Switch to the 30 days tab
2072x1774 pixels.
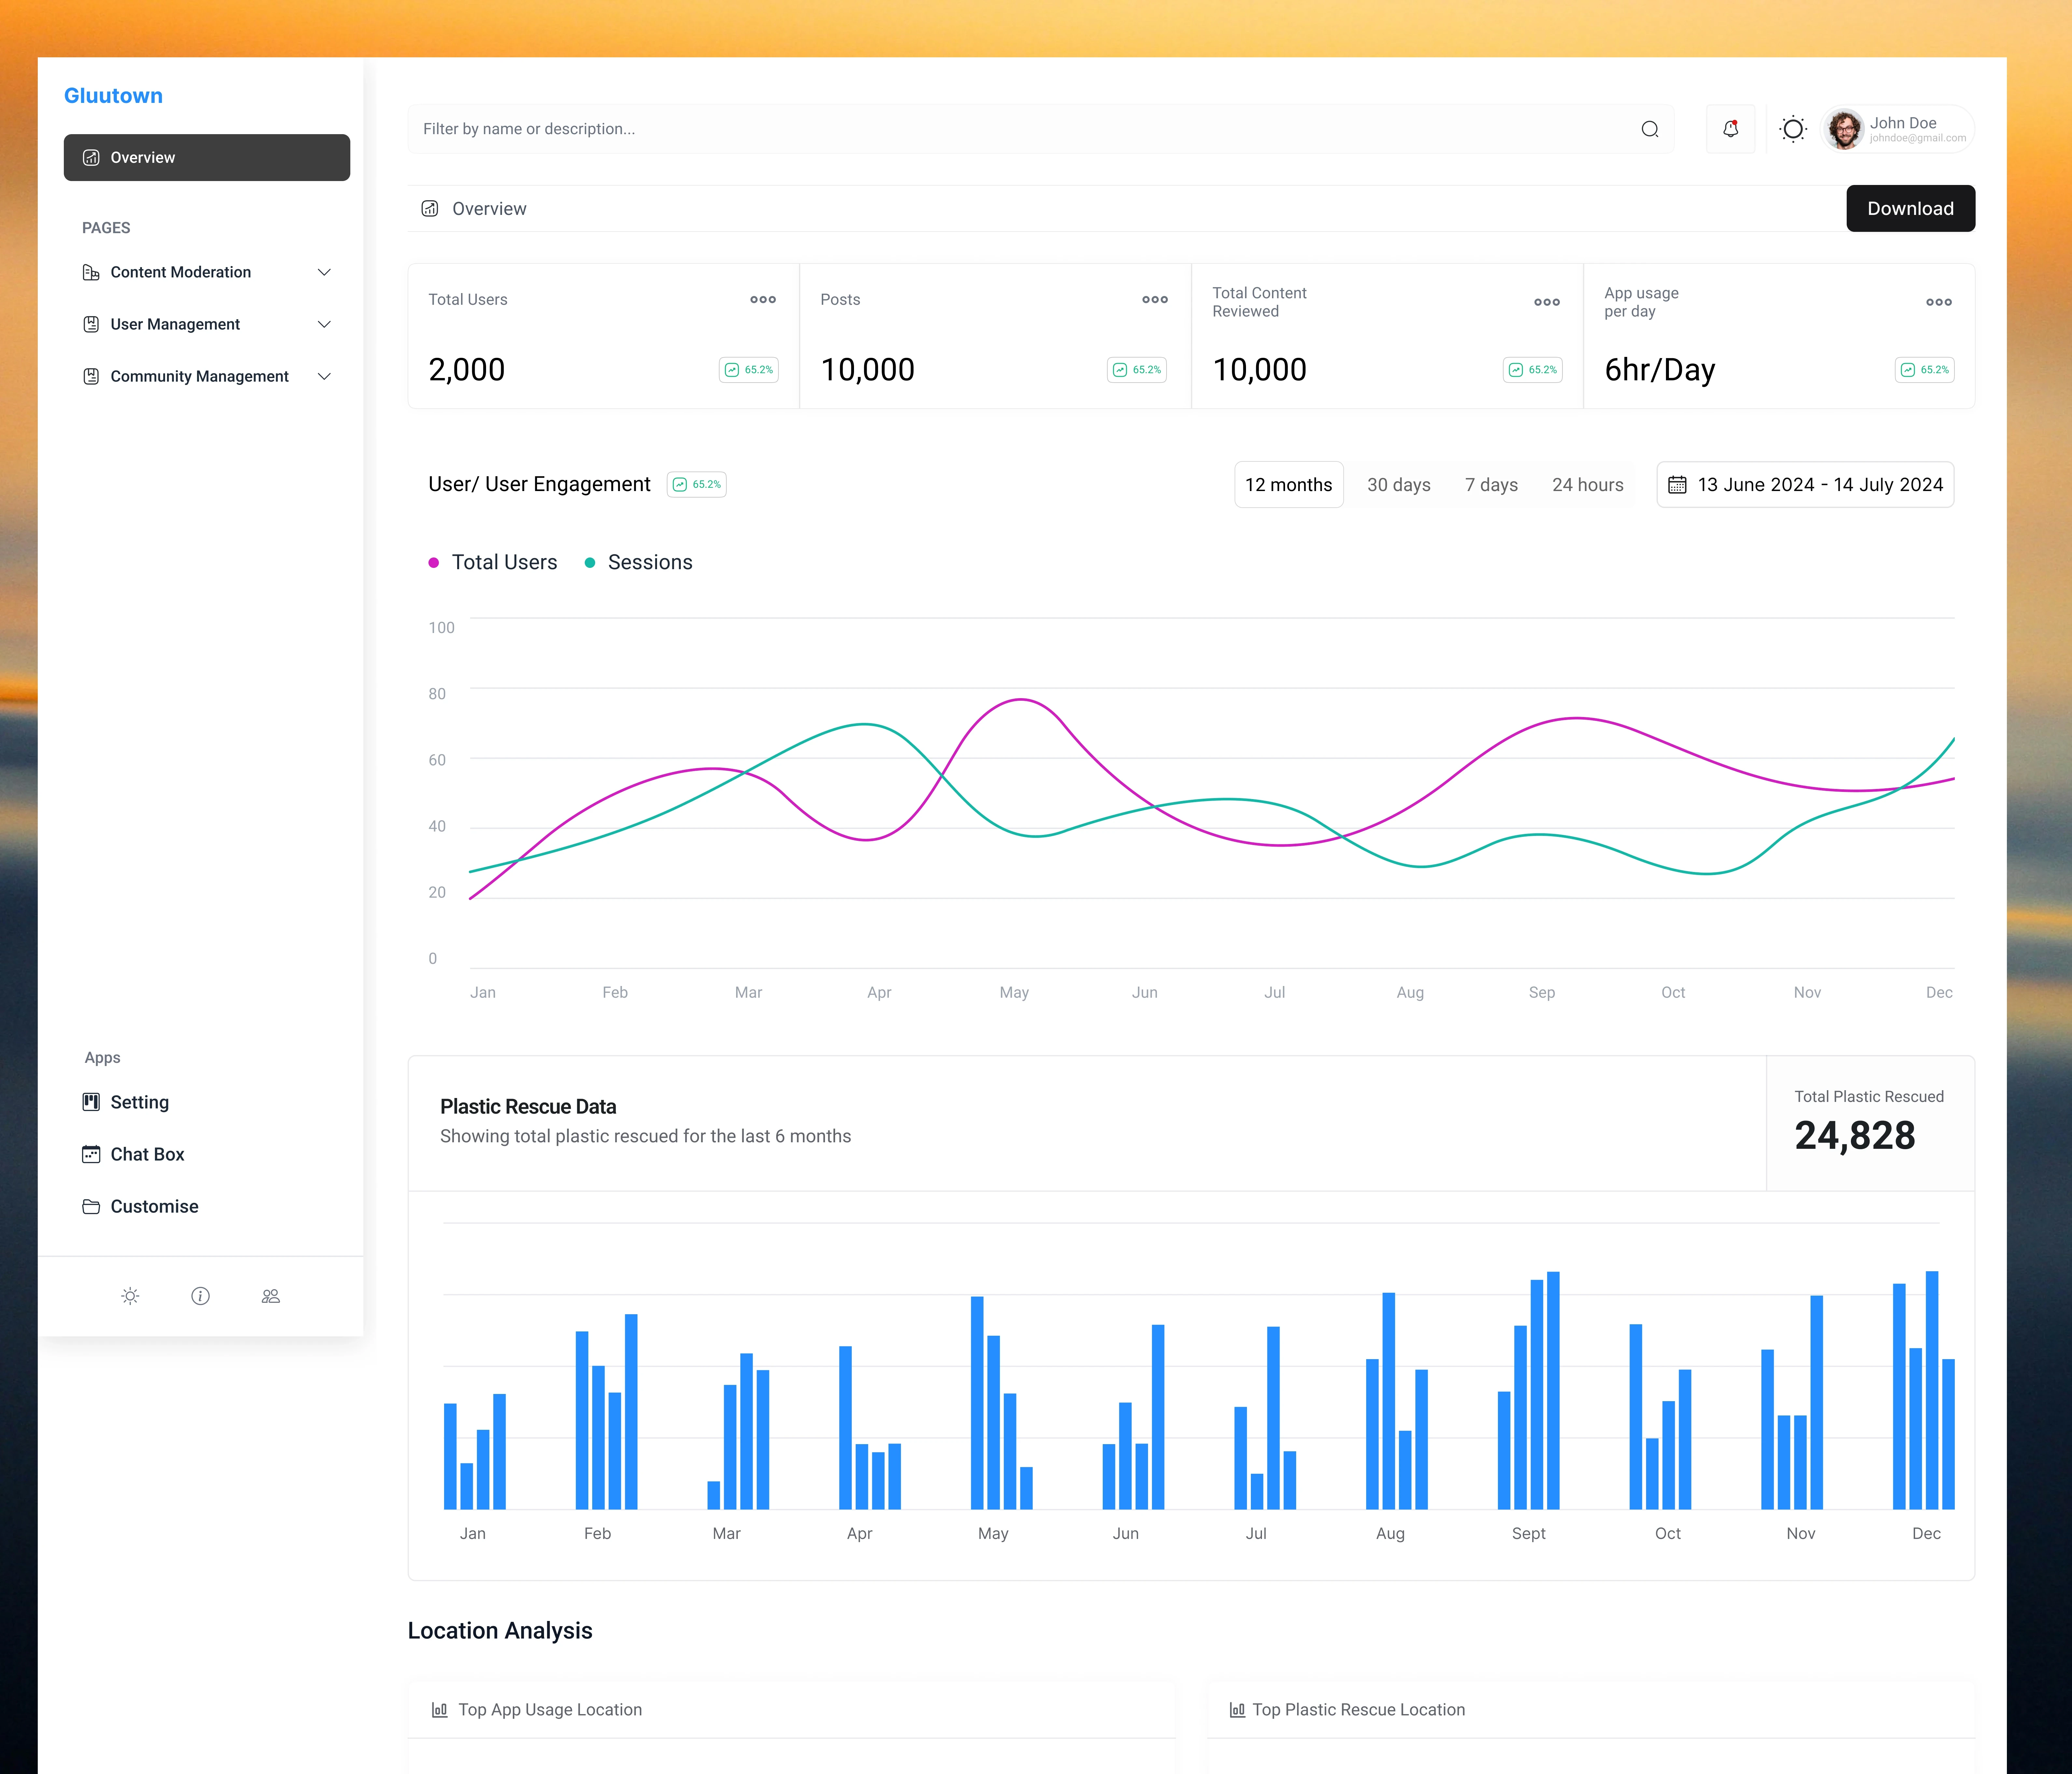(x=1398, y=485)
